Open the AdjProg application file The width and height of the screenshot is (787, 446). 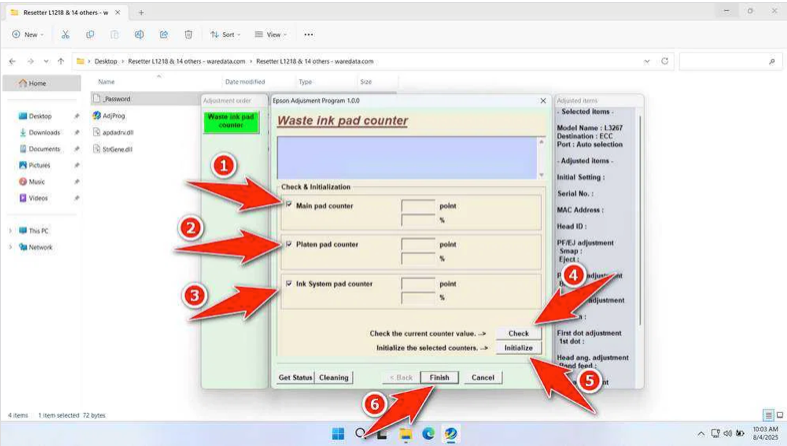[113, 116]
